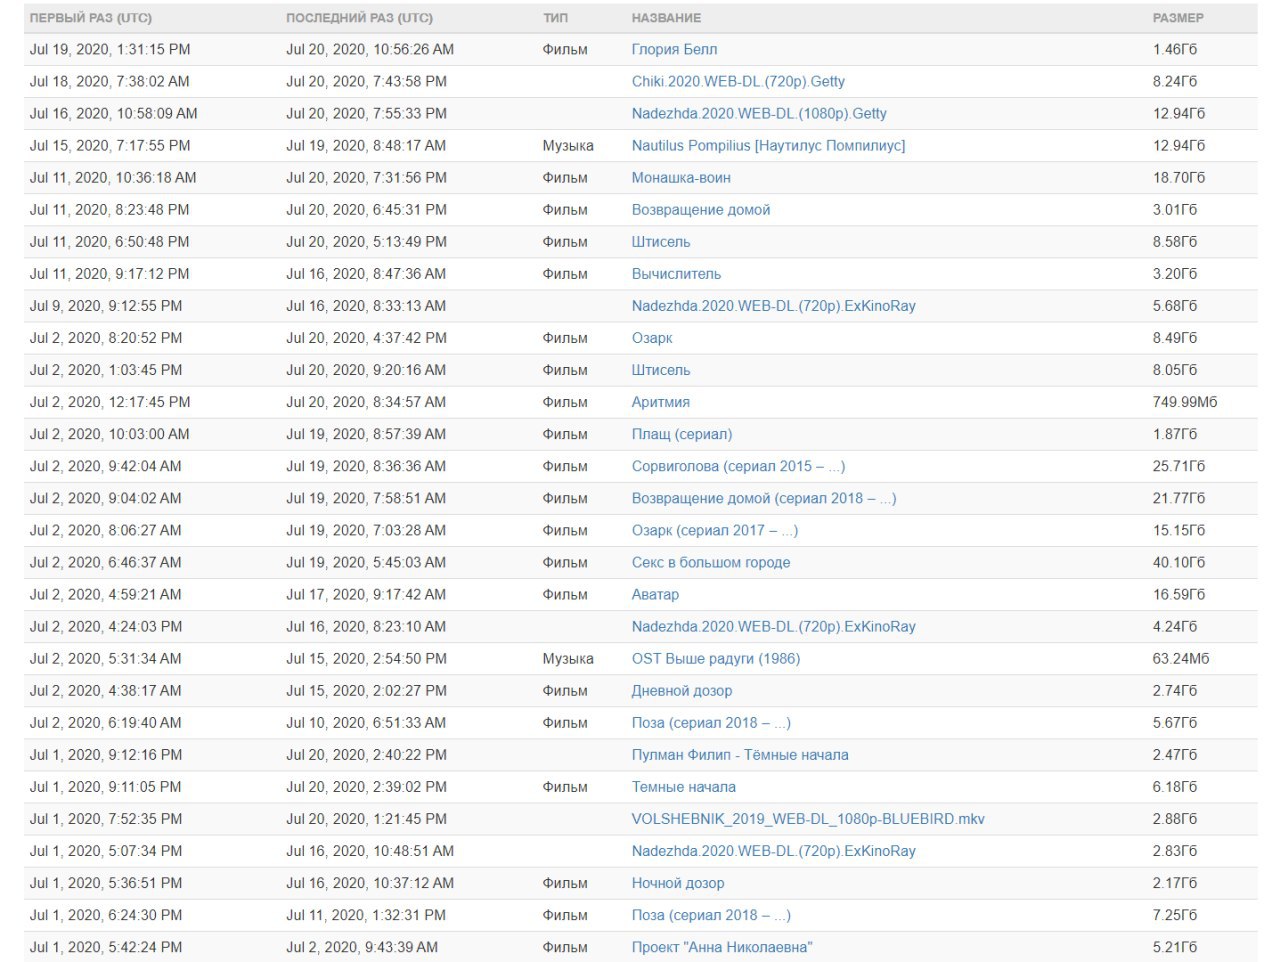This screenshot has height=962, width=1280.
Task: Open Nautilus Pompilius [Наутилус Помпилиус] link
Action: click(x=768, y=145)
